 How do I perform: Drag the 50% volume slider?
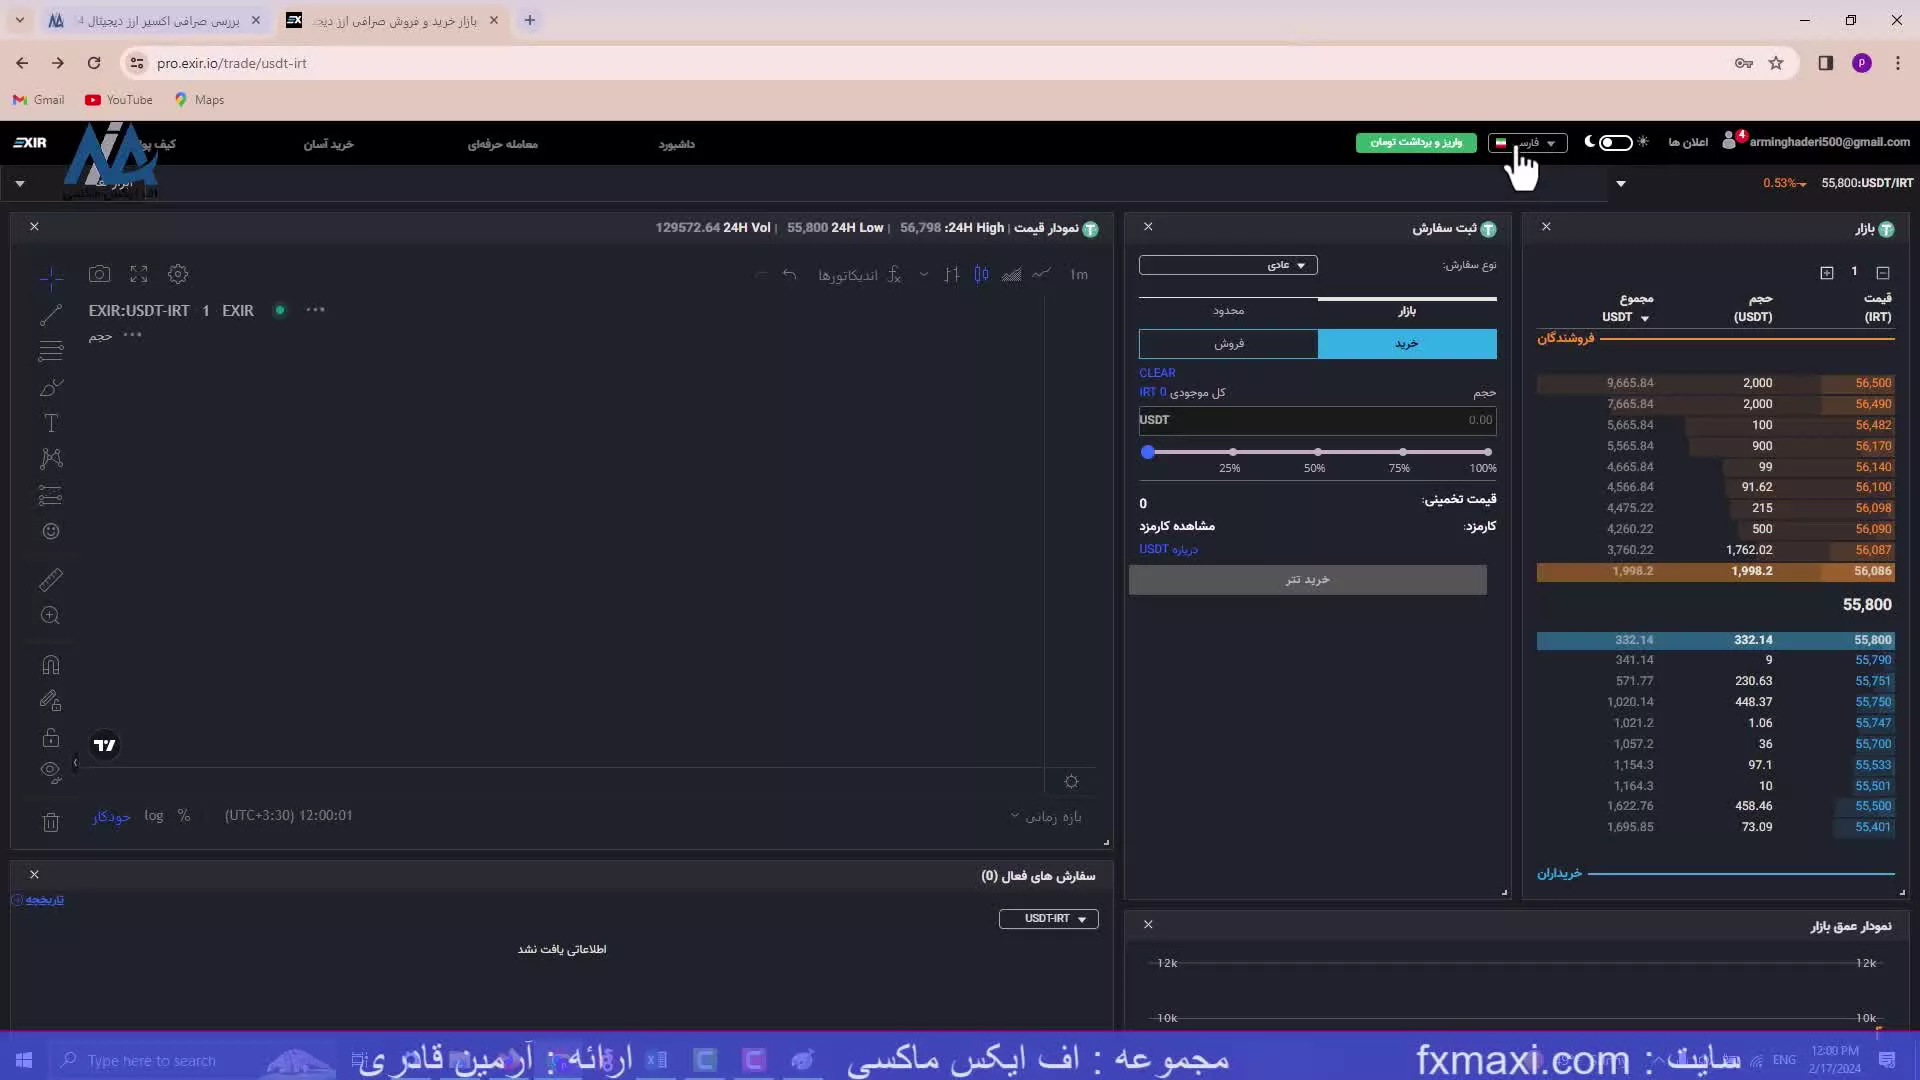1315,450
